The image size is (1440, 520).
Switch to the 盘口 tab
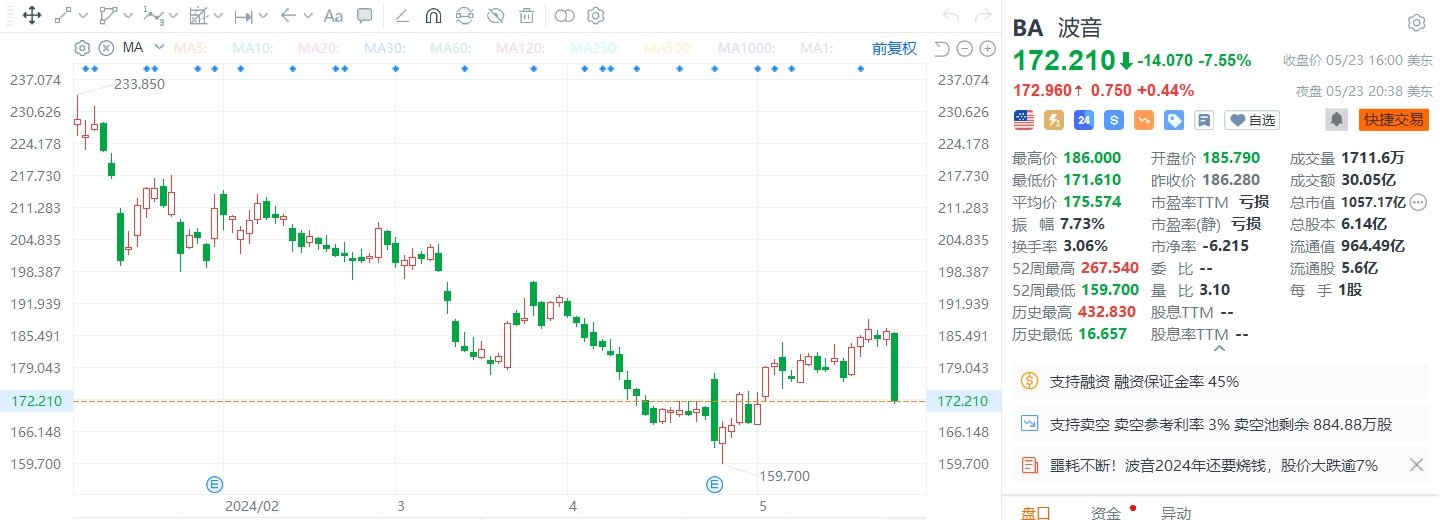[1036, 513]
